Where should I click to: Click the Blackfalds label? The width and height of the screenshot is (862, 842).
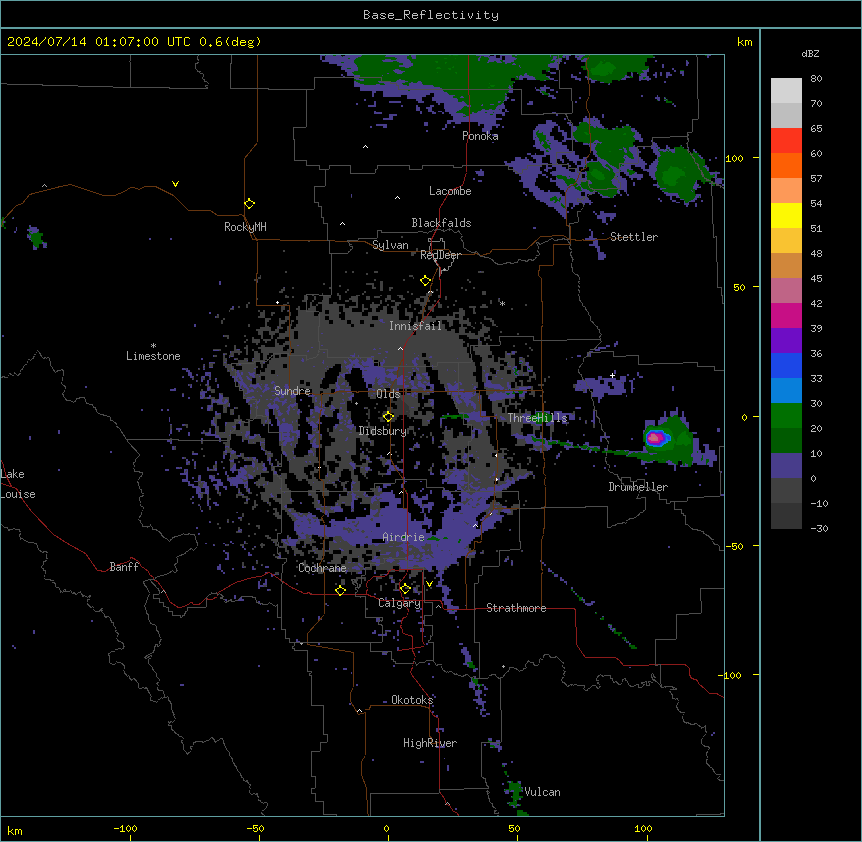click(441, 223)
